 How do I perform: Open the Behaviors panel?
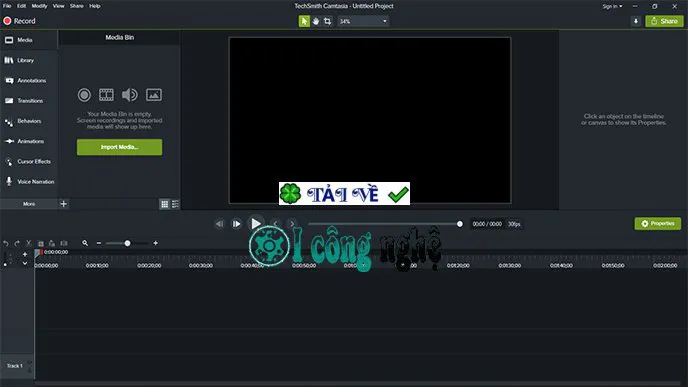(29, 121)
